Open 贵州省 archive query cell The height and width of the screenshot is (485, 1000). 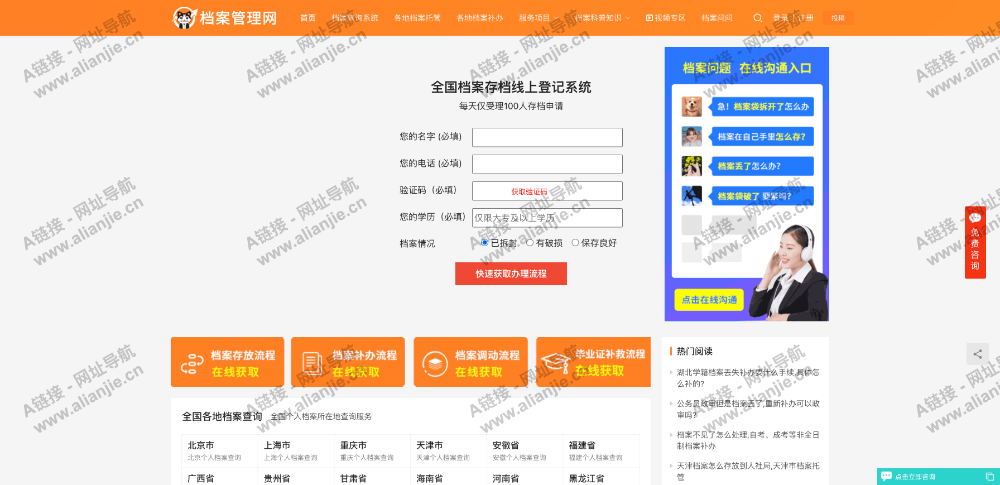(296, 477)
